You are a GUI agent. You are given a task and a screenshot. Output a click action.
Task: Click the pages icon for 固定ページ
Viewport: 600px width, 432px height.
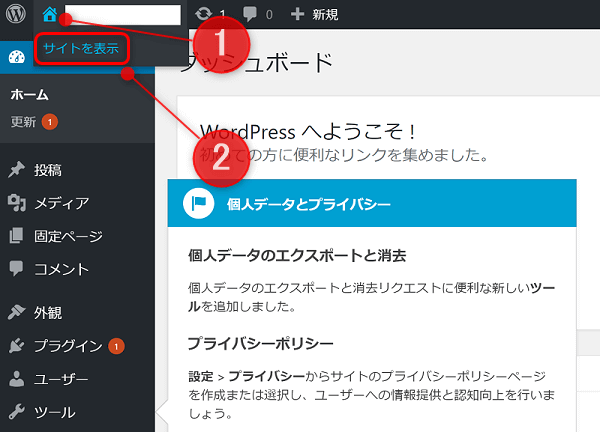point(16,236)
